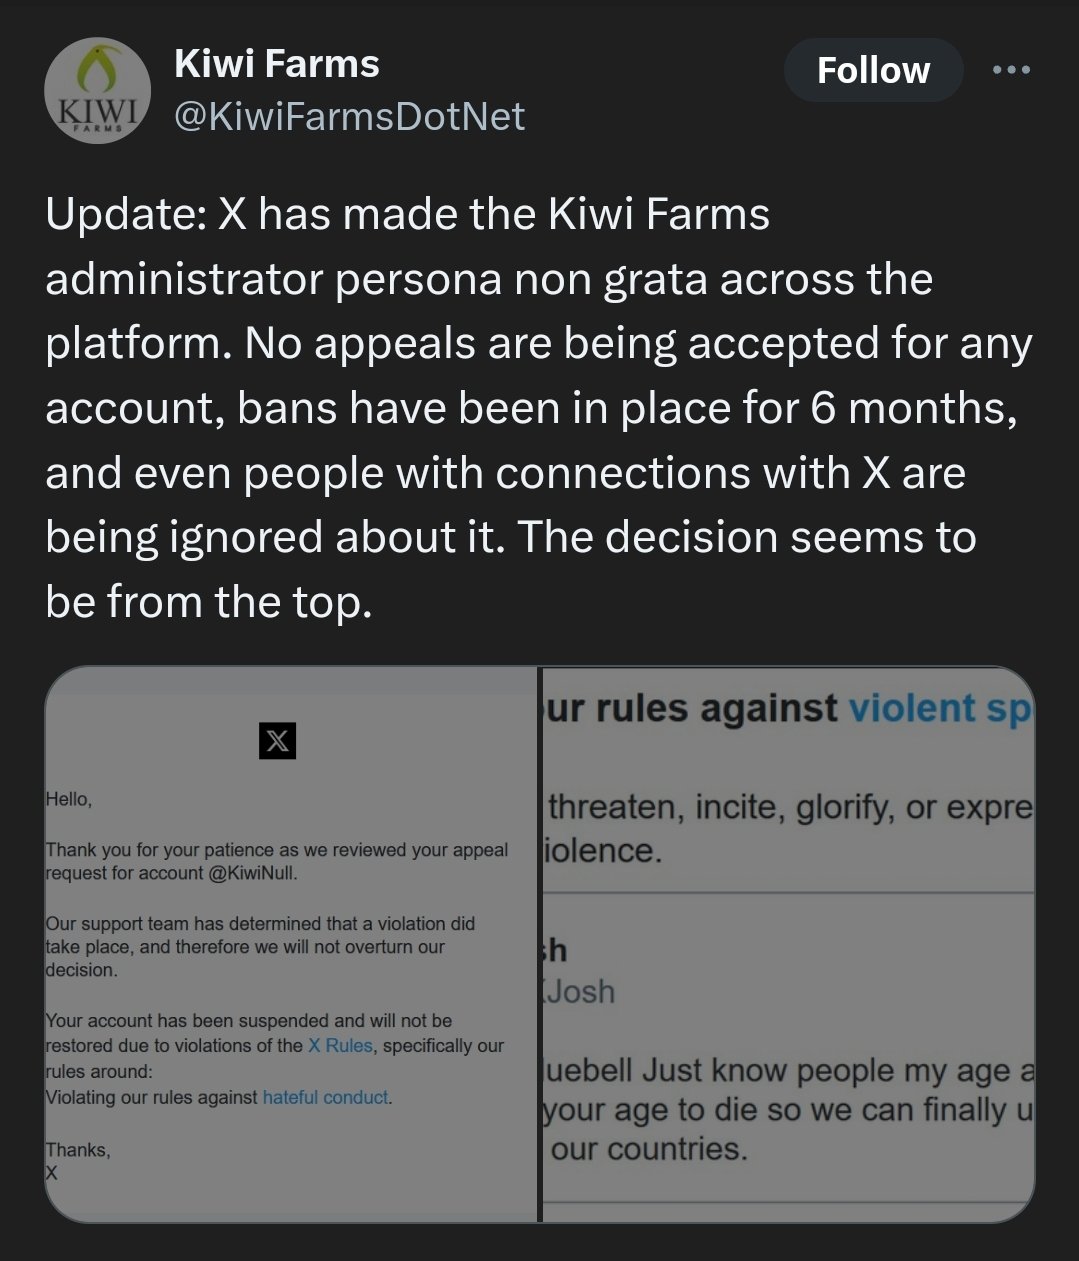1079x1261 pixels.
Task: Click the 'our countries.' reply text
Action: click(648, 1148)
